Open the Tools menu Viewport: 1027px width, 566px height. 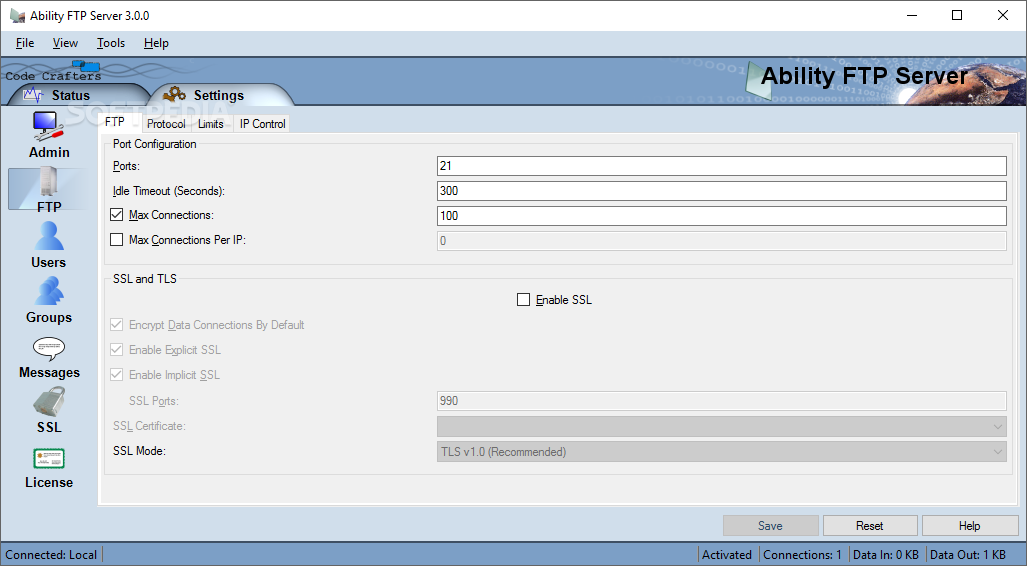tap(111, 43)
